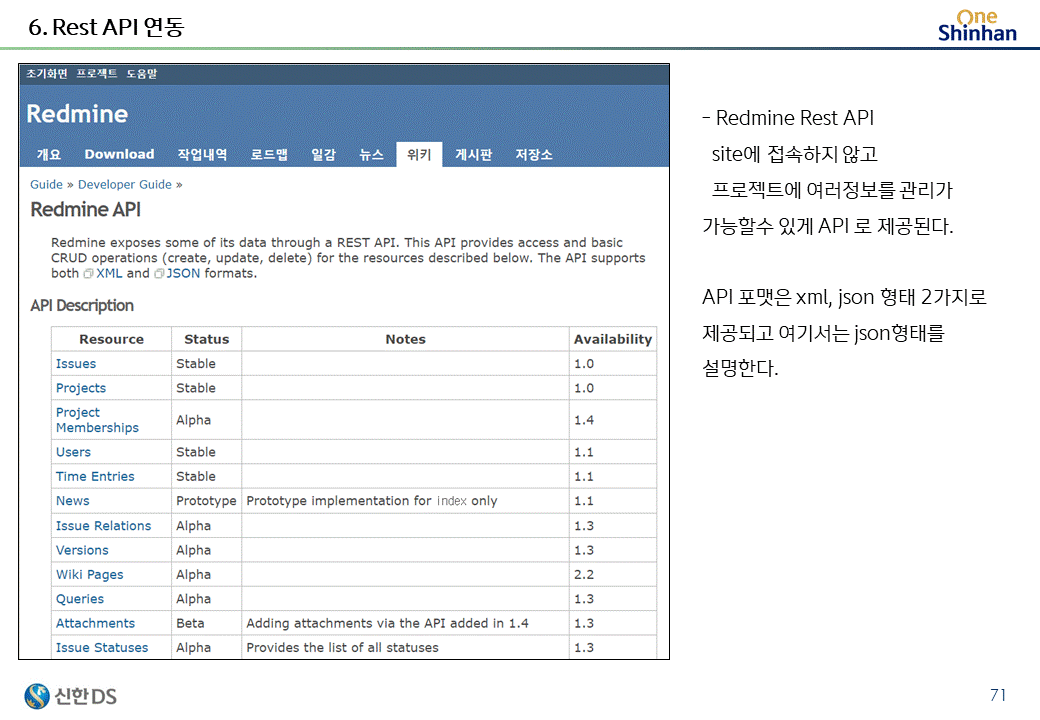Click the external-link icon before JSON

(159, 274)
